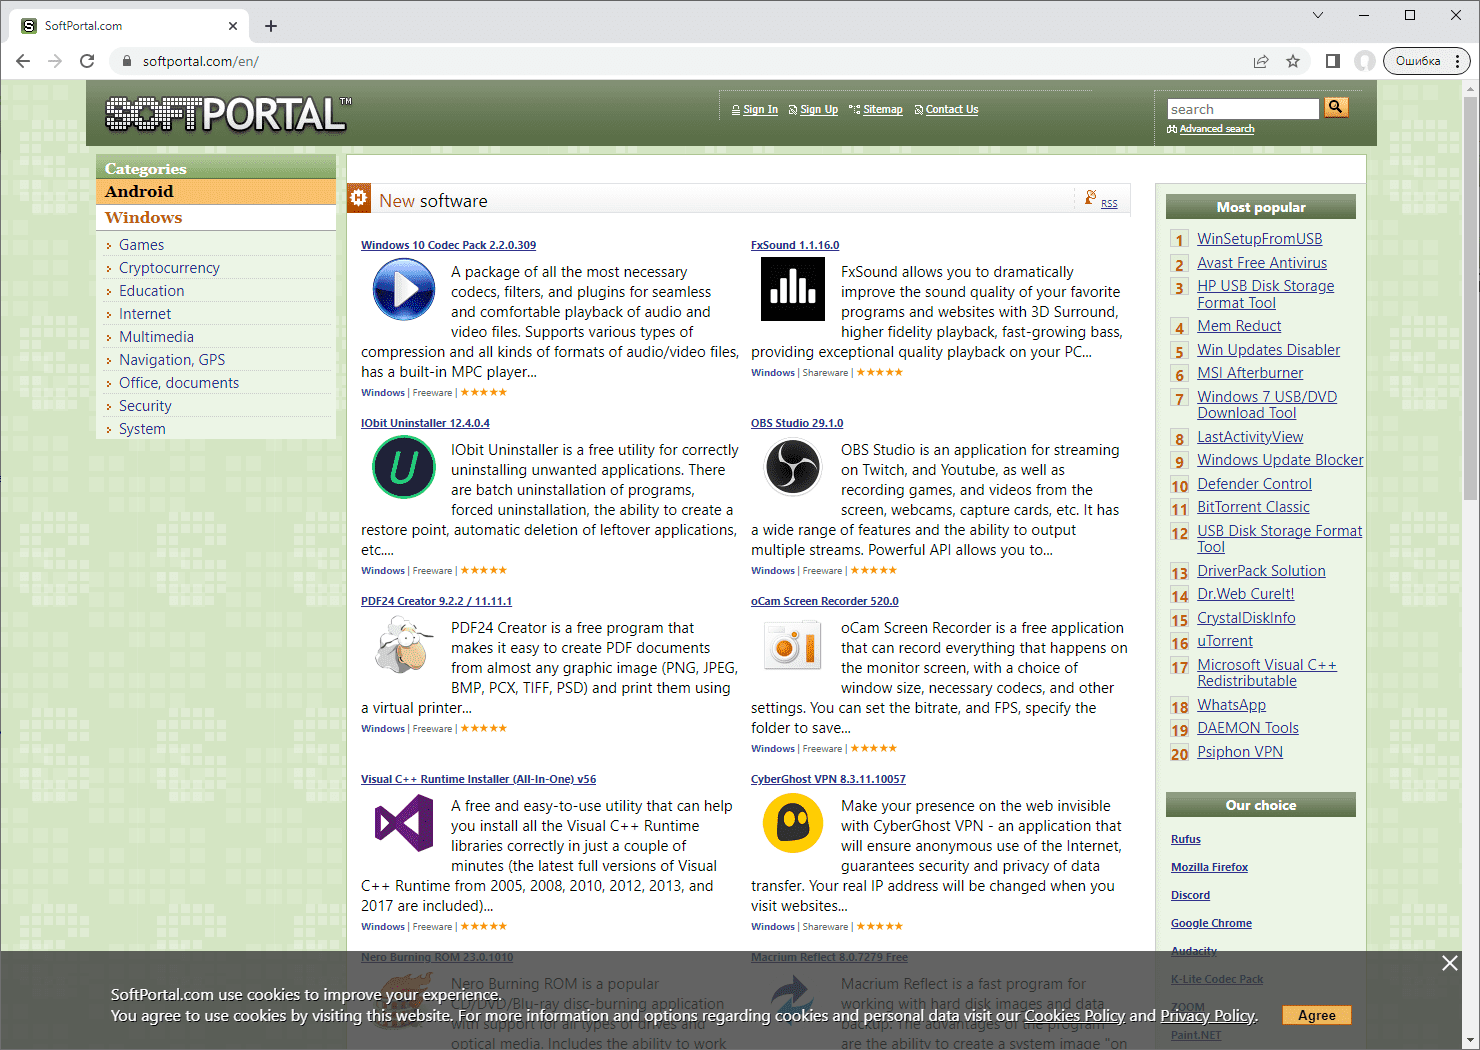Click the IObit Uninstaller green U icon
This screenshot has height=1050, width=1480.
click(404, 468)
